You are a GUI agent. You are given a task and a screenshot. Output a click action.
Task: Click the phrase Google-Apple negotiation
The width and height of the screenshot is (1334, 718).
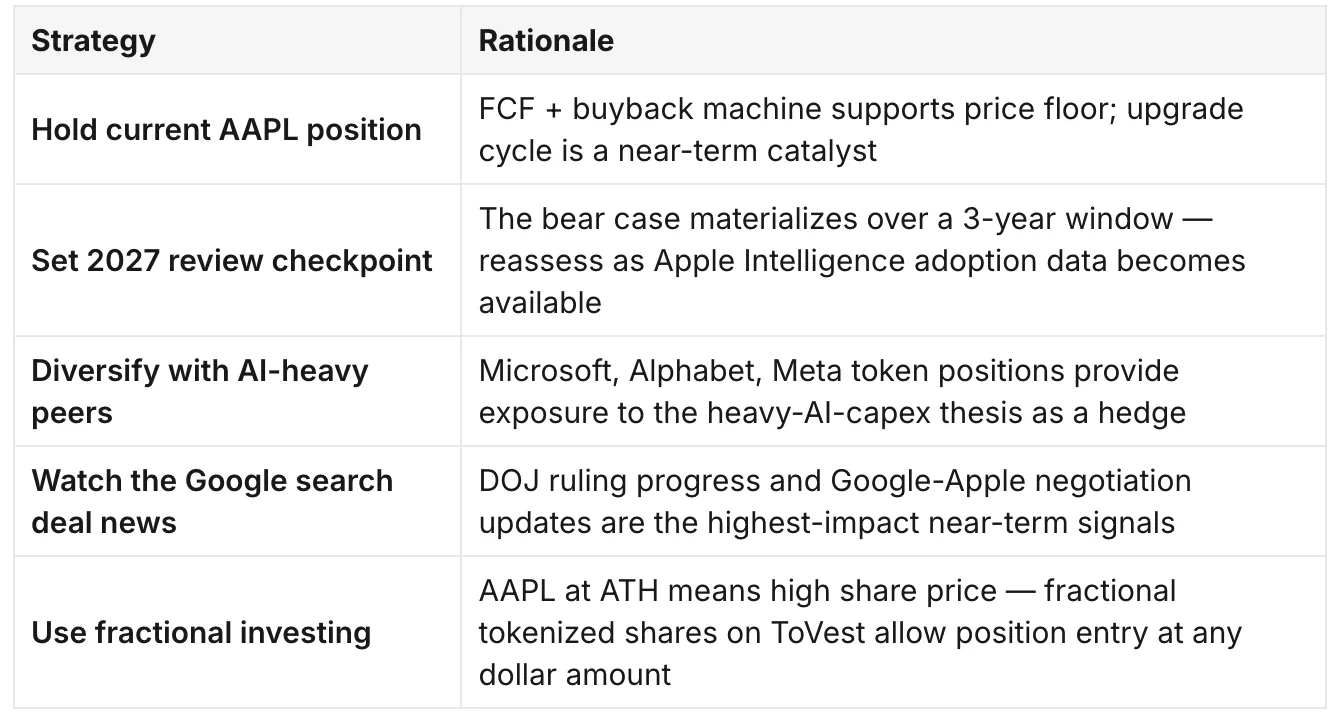[1011, 480]
